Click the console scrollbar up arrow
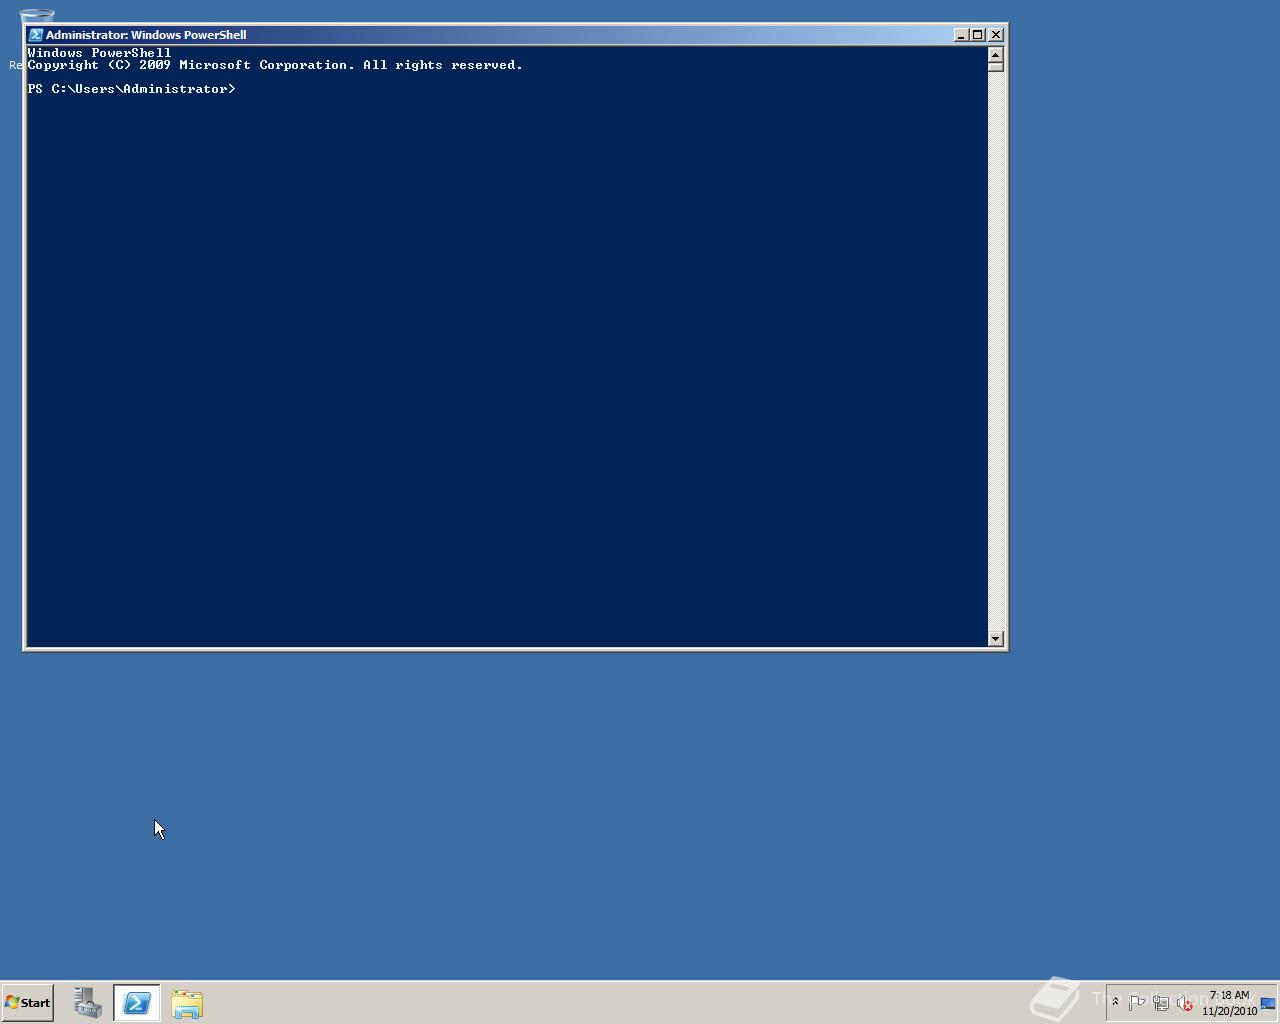The height and width of the screenshot is (1024, 1280). pos(996,55)
